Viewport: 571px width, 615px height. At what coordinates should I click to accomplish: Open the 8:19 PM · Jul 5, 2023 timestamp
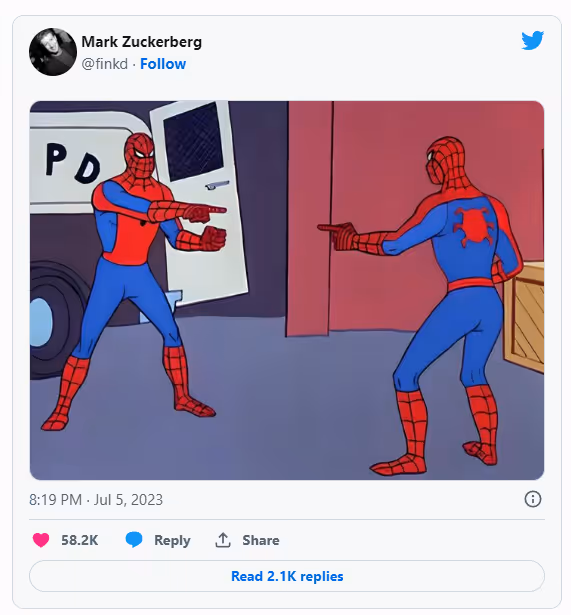pos(96,500)
